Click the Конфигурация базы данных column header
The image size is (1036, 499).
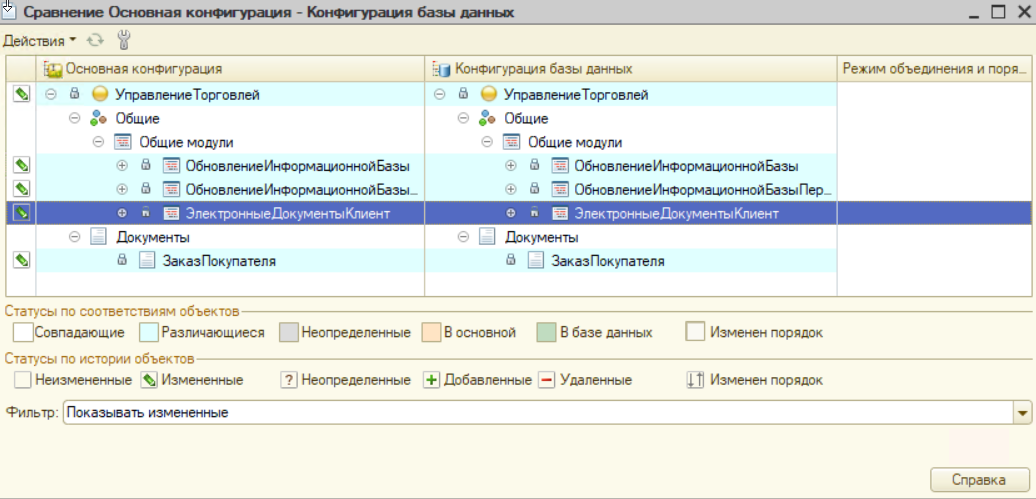point(543,69)
